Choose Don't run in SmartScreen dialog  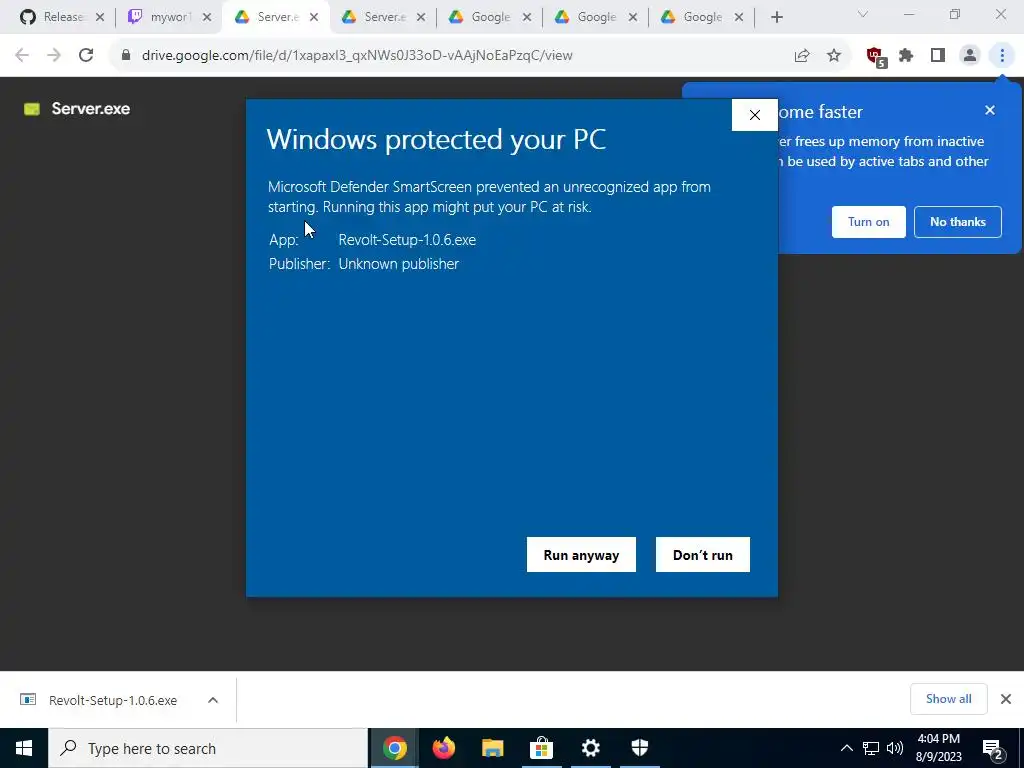[x=702, y=554]
